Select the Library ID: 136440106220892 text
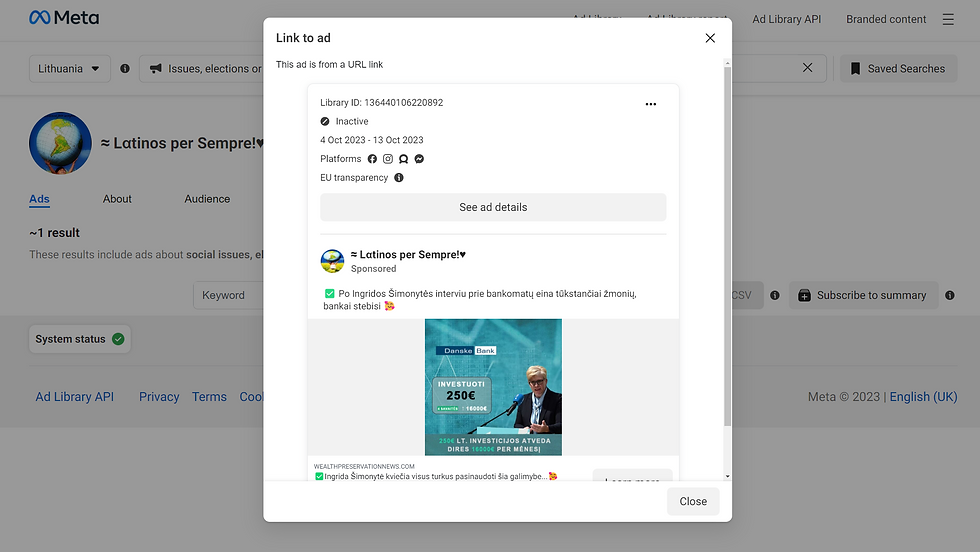The image size is (980, 552). tap(381, 103)
